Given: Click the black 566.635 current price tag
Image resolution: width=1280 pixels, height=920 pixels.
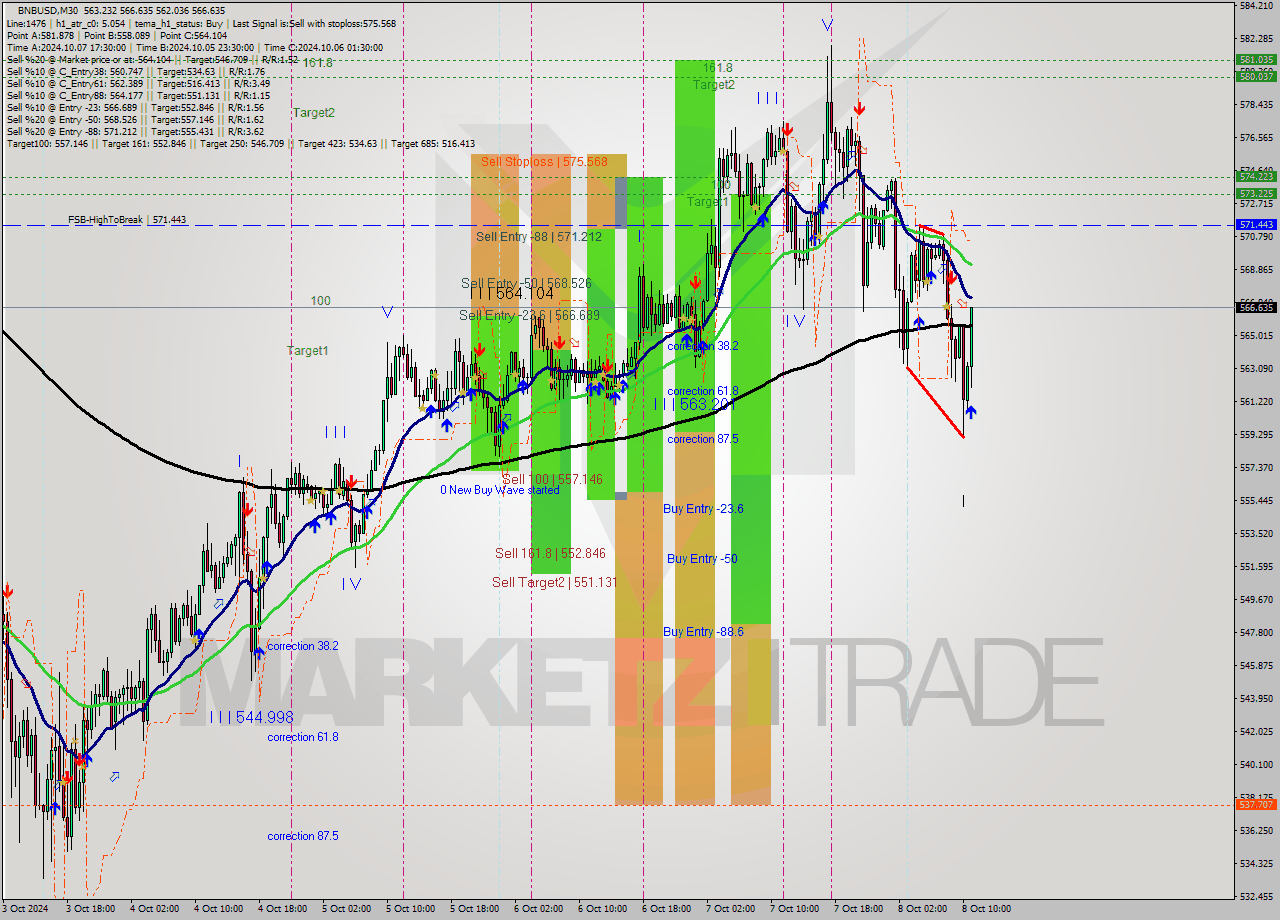Looking at the screenshot, I should (1256, 307).
